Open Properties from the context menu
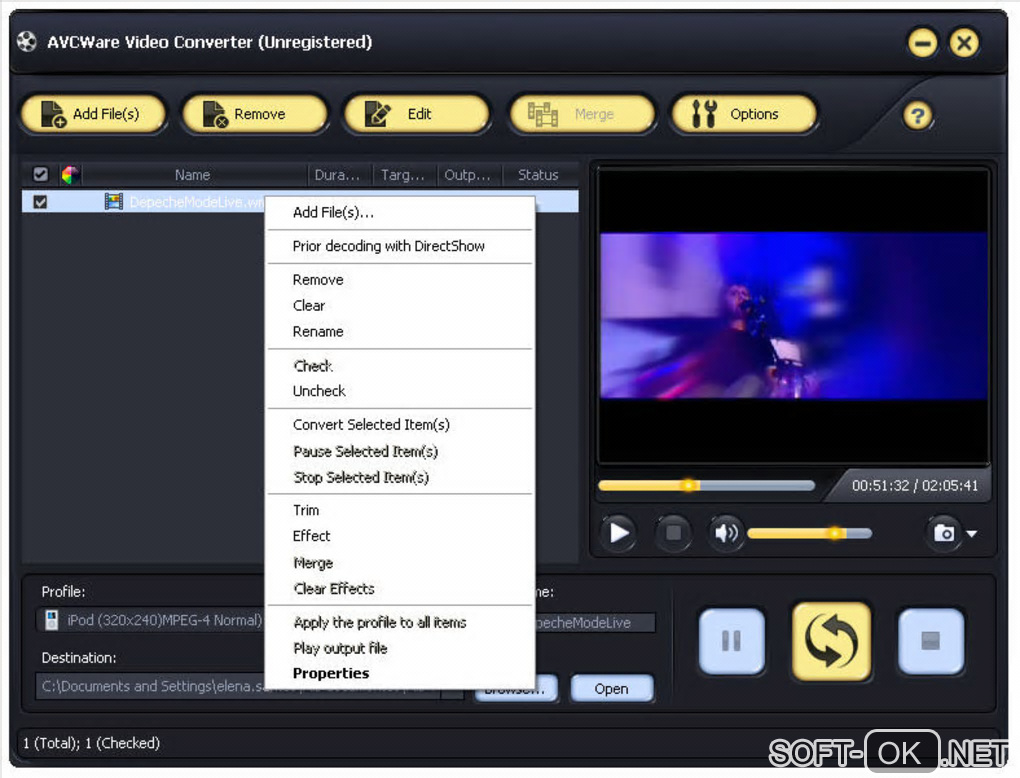1020x778 pixels. [400, 673]
